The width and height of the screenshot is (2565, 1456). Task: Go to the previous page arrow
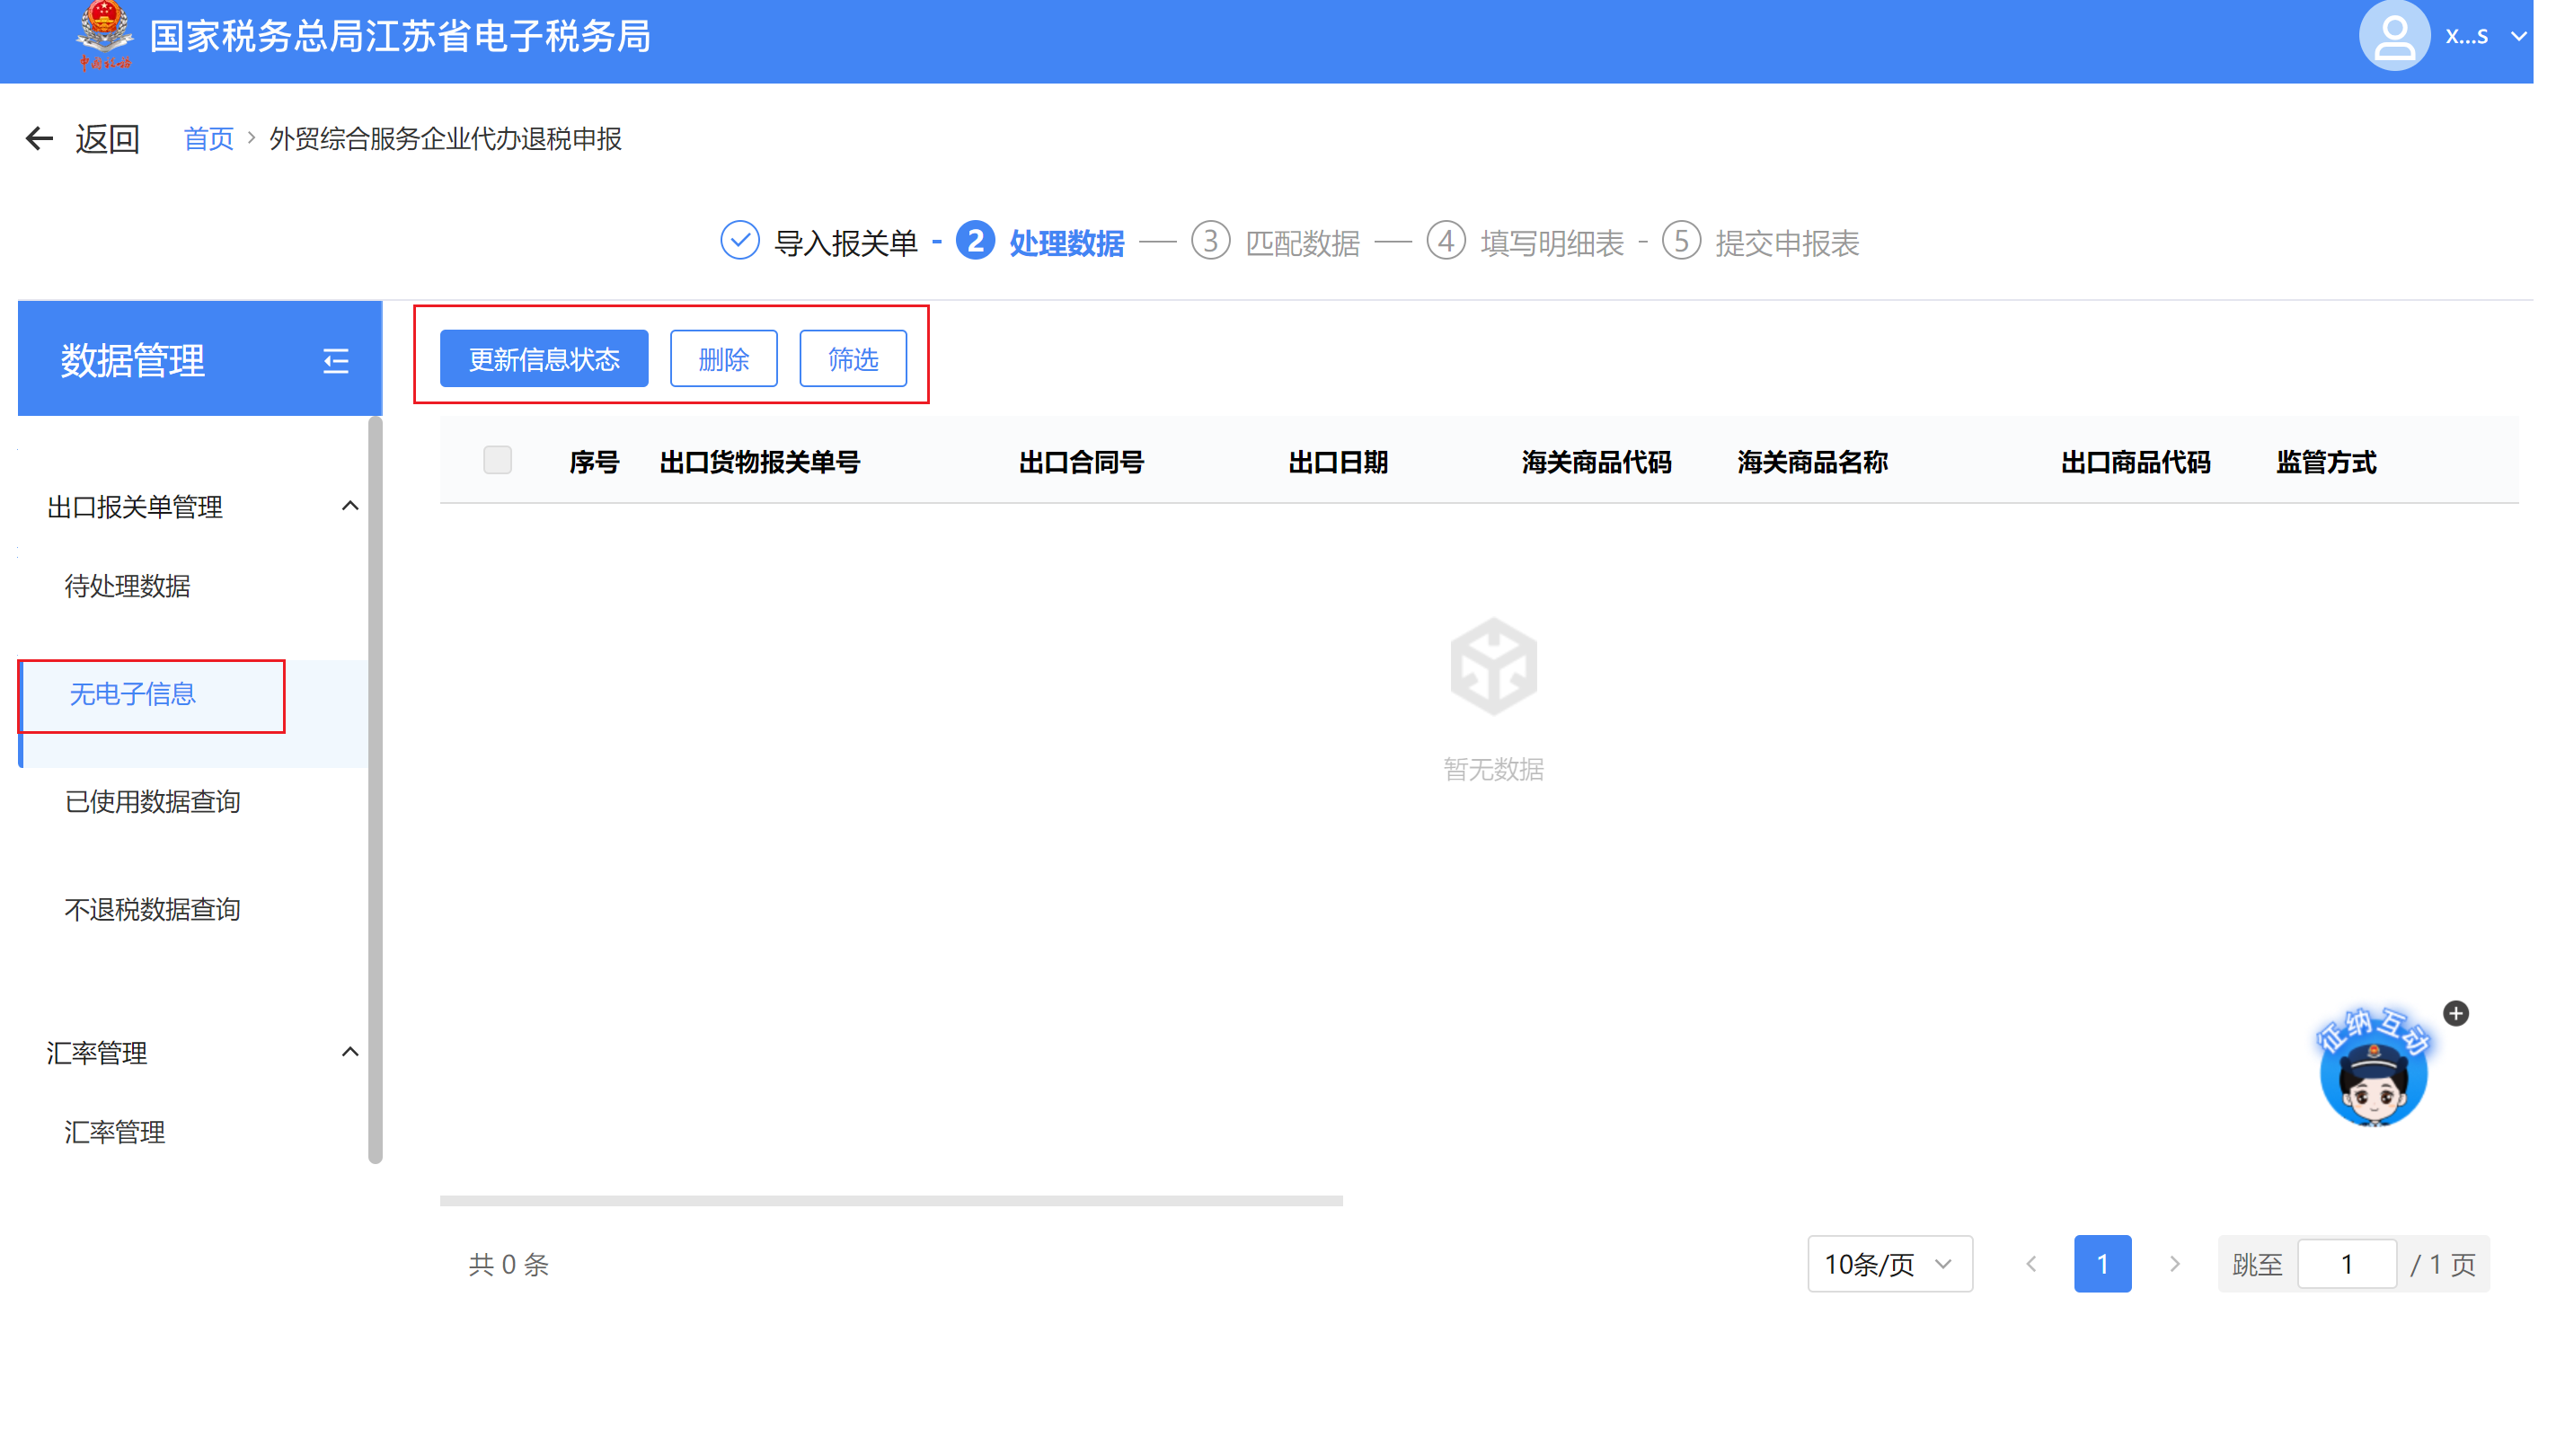pyautogui.click(x=2031, y=1264)
